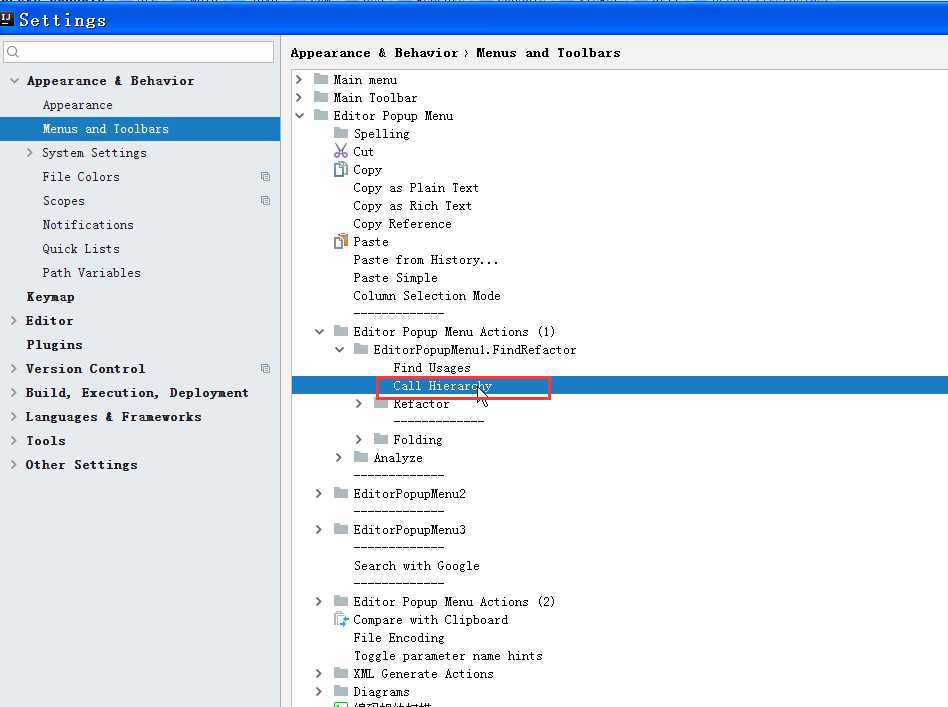The height and width of the screenshot is (707, 948).
Task: Click the Cut scissors icon
Action: (x=341, y=151)
